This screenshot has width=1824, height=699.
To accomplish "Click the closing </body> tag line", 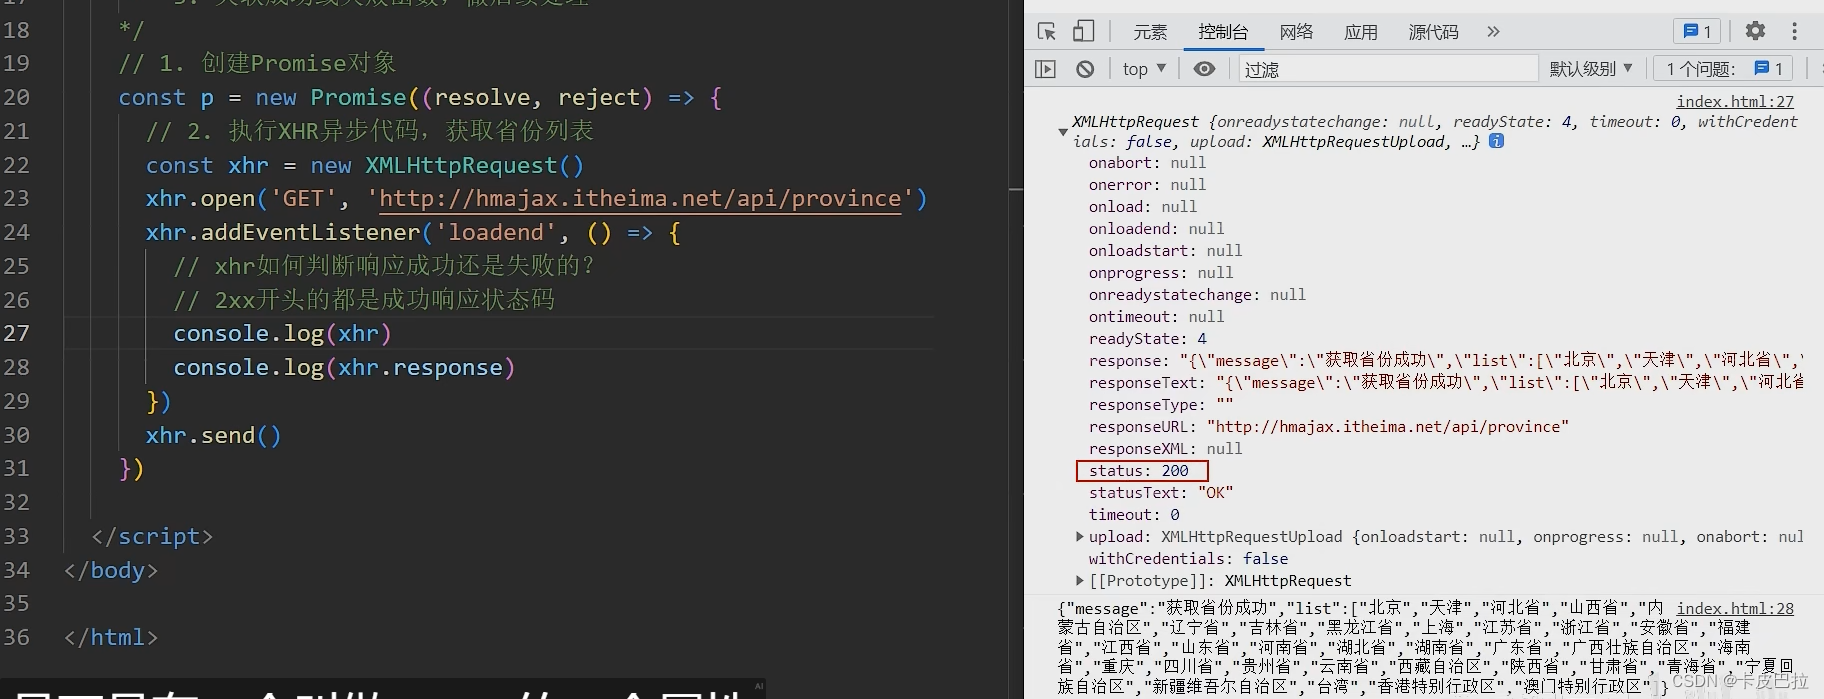I will [x=111, y=571].
